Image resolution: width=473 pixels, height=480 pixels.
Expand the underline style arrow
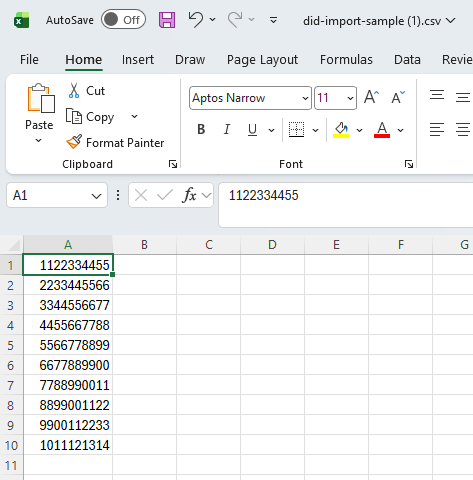pos(272,130)
